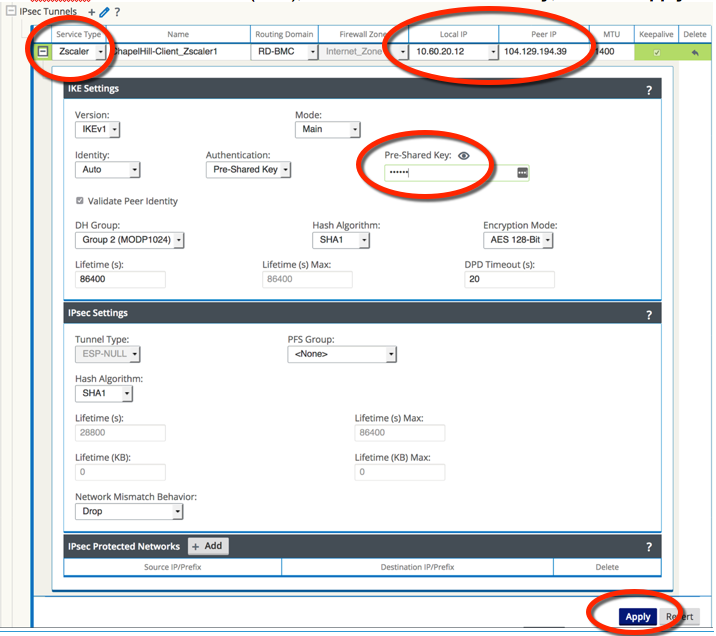
Task: Toggle Validate Peer Identity checkbox
Action: click(80, 200)
